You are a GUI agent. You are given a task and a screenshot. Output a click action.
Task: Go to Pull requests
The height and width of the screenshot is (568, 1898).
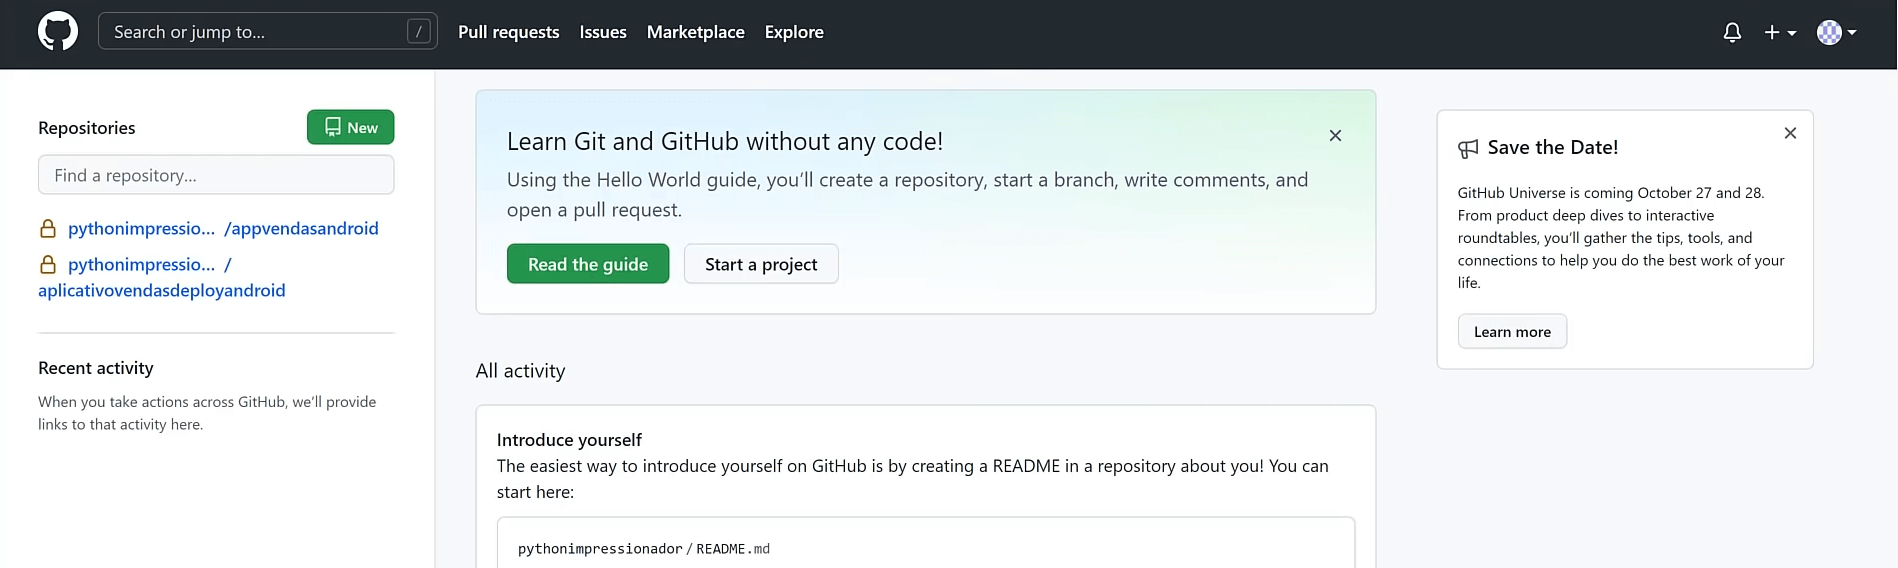(x=508, y=32)
